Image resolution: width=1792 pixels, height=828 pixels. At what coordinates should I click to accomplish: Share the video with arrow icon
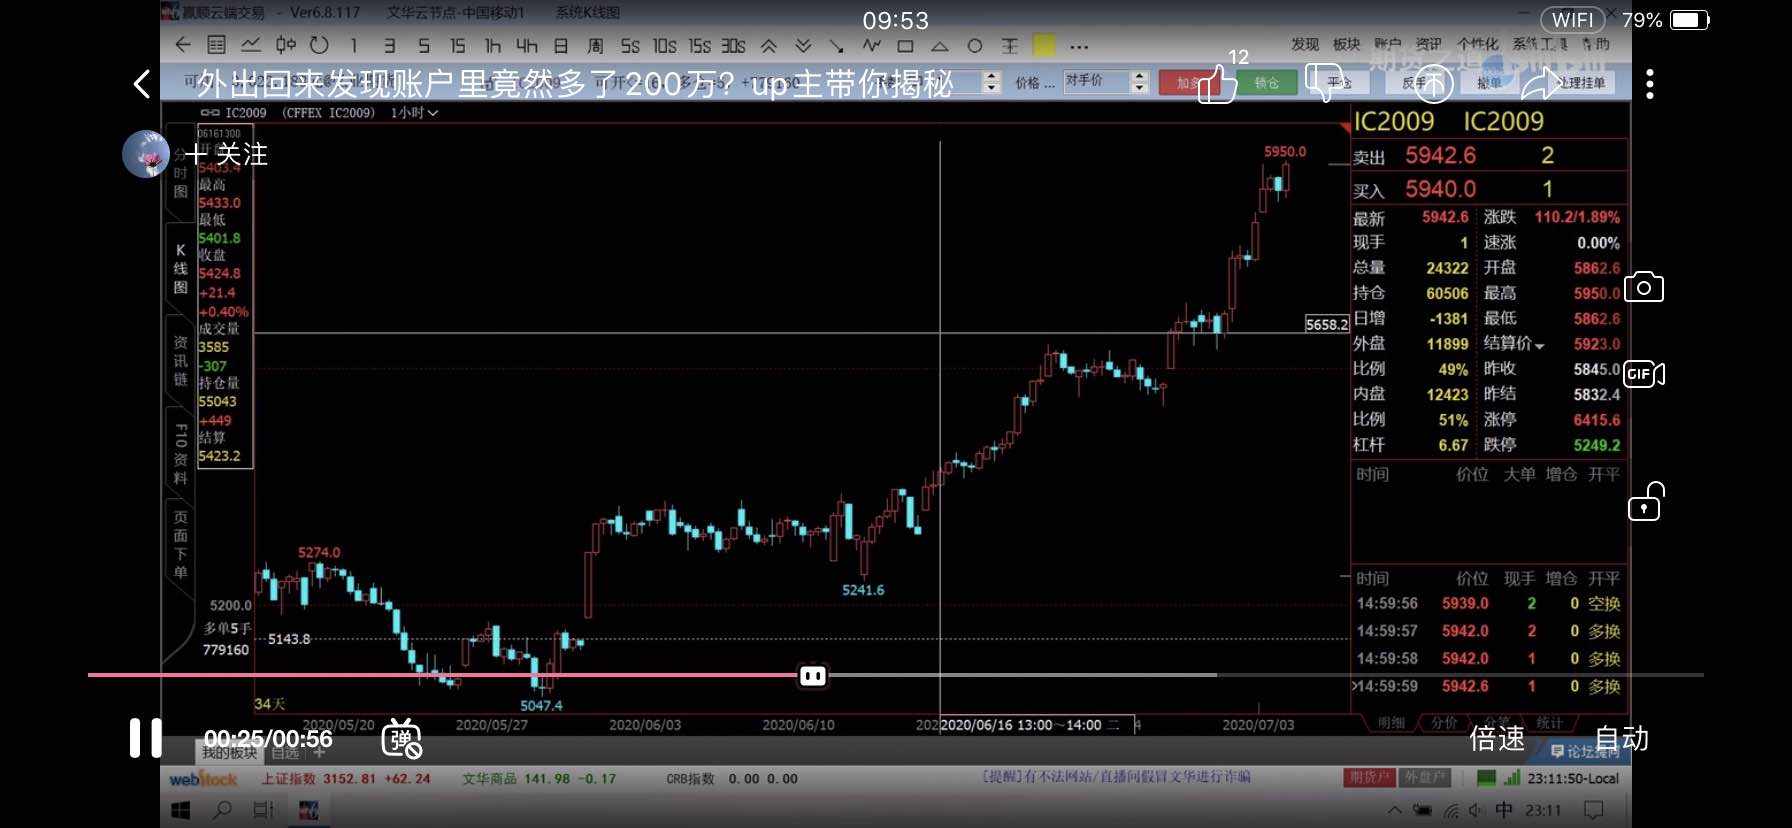[x=1541, y=83]
